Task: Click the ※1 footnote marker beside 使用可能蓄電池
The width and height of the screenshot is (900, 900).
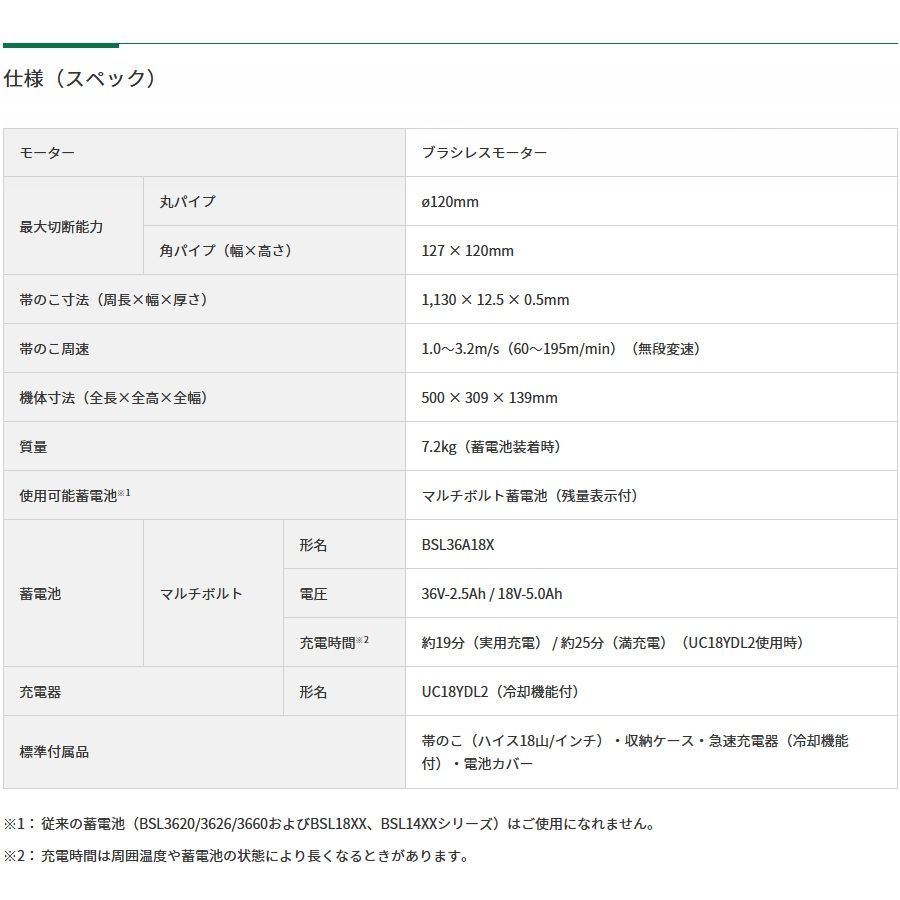Action: point(125,493)
